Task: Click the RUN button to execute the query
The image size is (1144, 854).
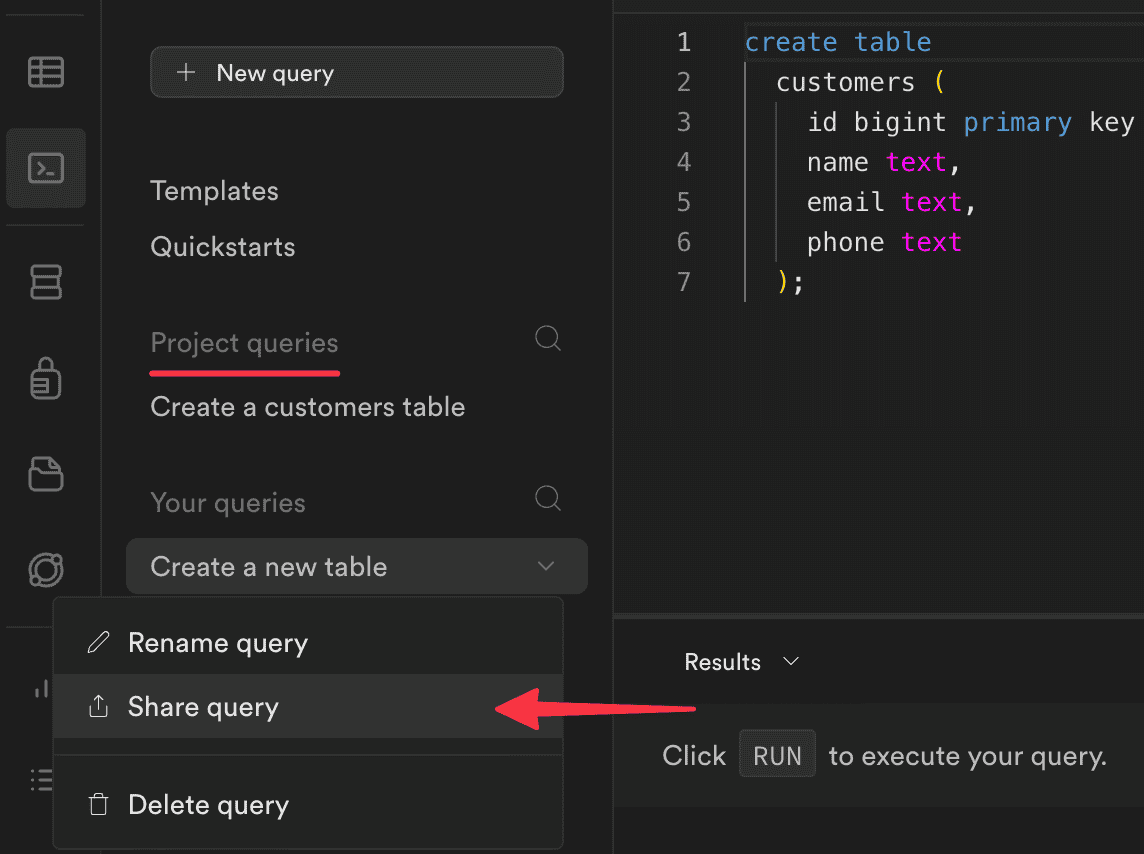Action: click(777, 754)
